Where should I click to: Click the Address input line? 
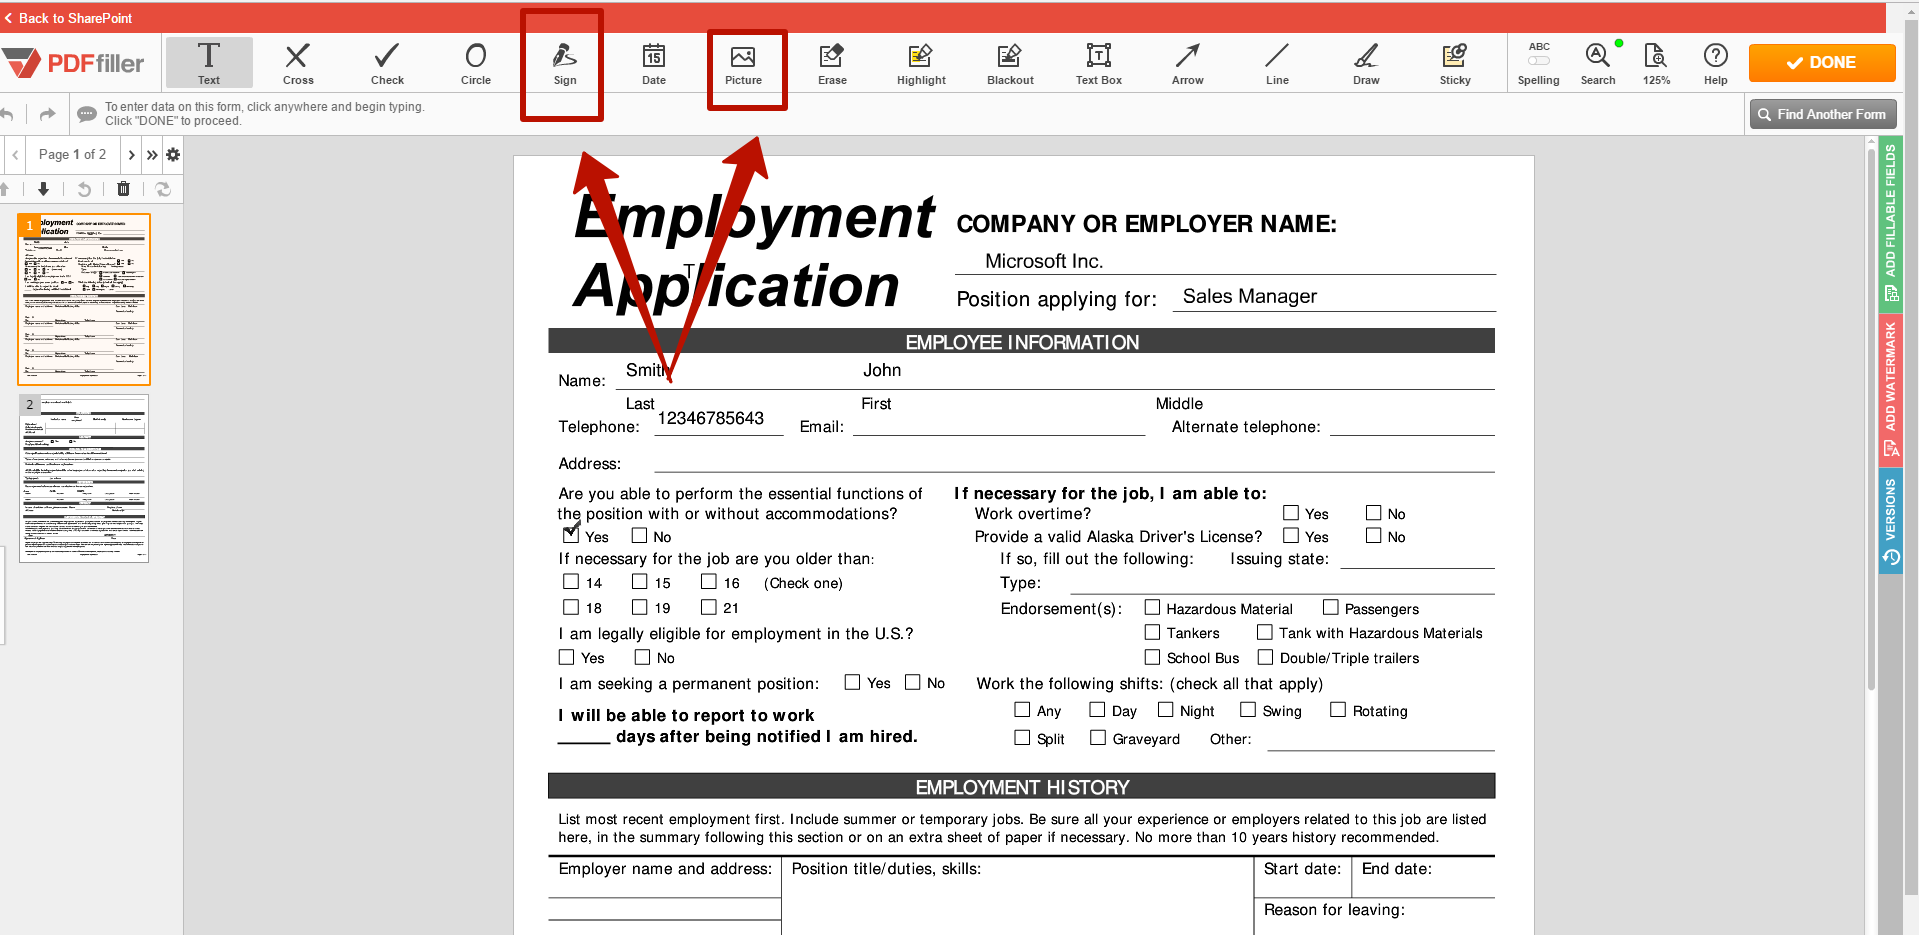[1074, 462]
